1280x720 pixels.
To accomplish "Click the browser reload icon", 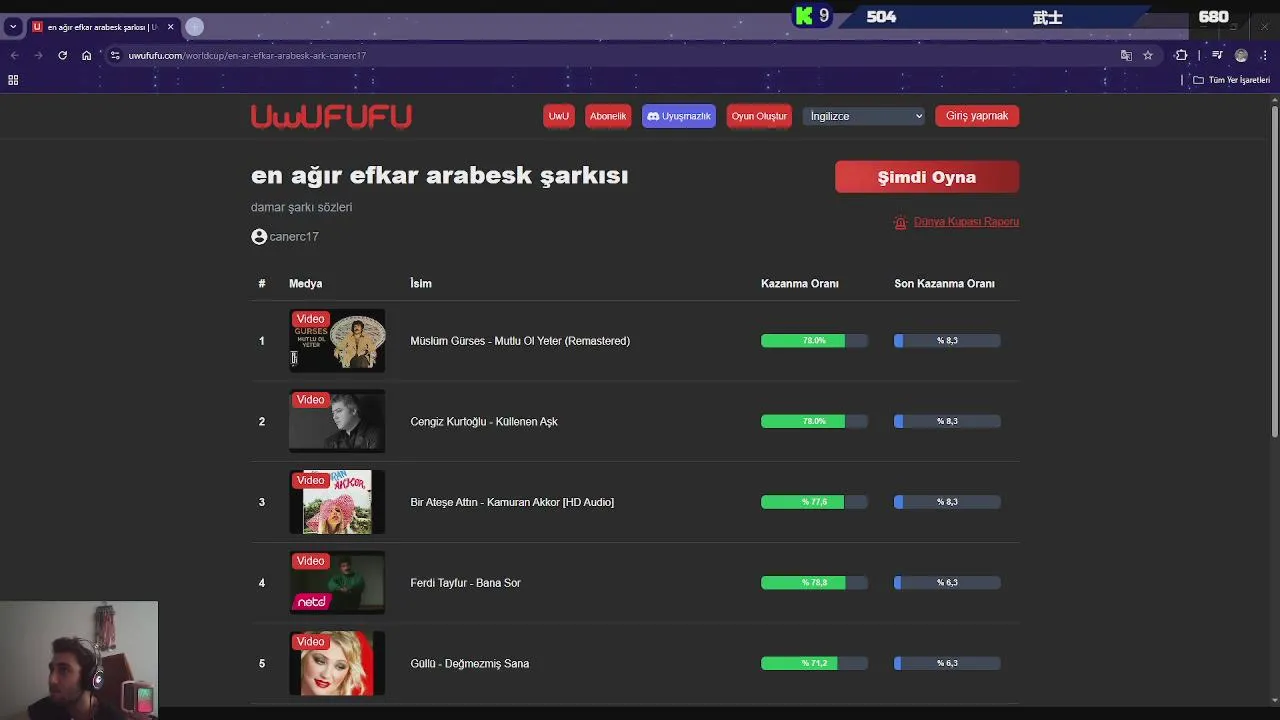I will [x=62, y=55].
